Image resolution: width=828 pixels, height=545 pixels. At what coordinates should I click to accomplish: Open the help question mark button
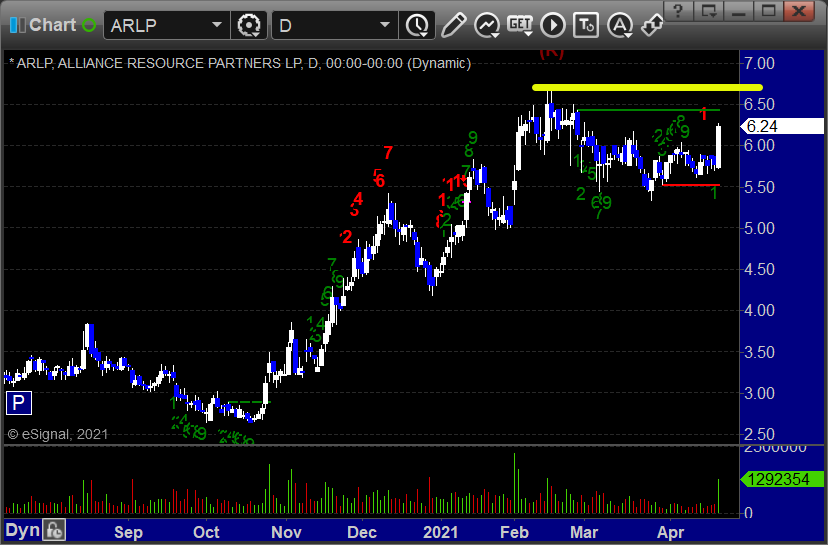point(679,11)
